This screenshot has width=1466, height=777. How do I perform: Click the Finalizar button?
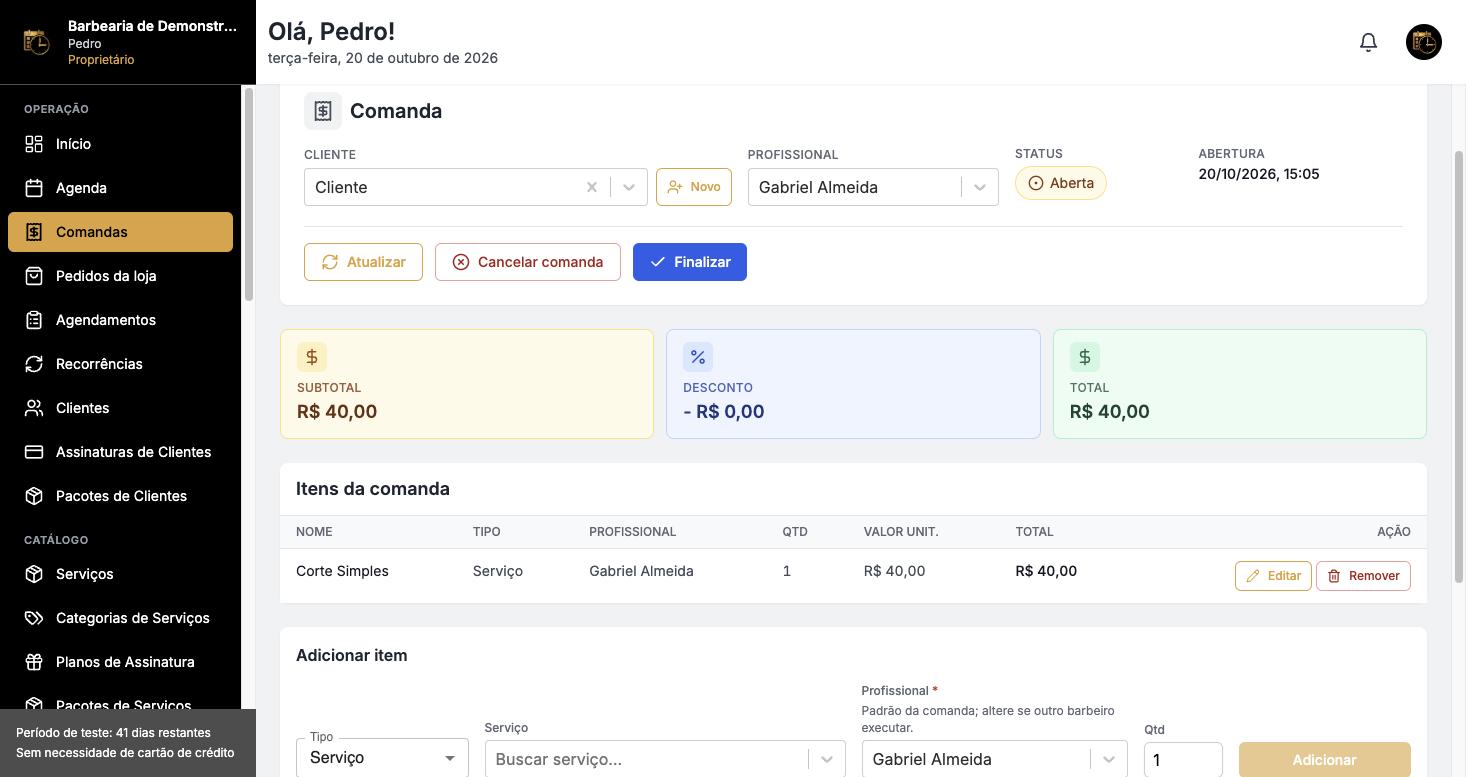point(690,262)
